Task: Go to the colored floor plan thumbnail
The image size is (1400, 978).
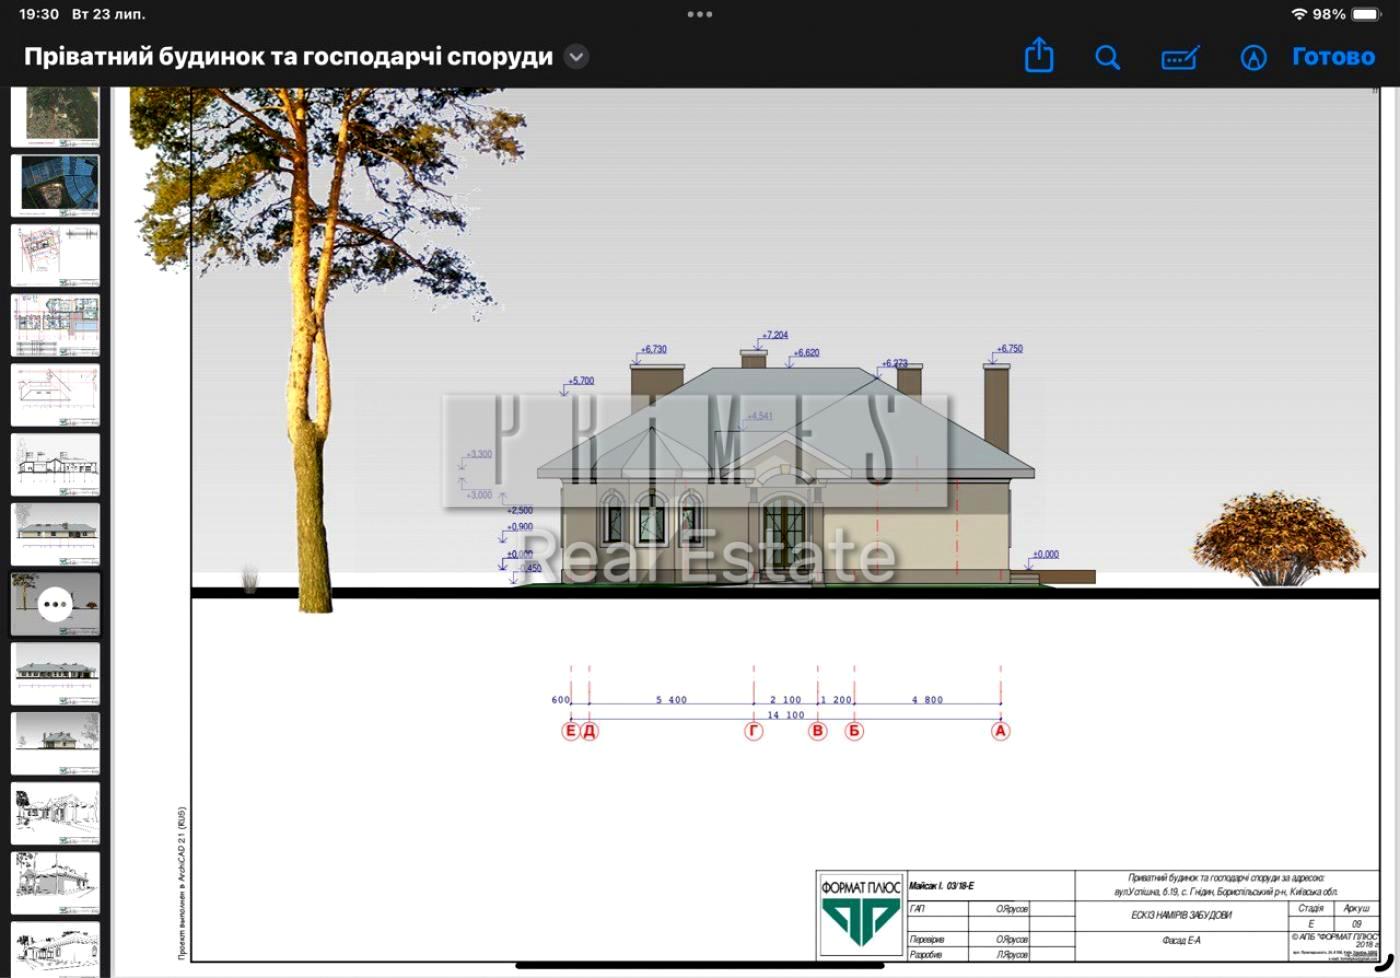Action: (x=55, y=325)
